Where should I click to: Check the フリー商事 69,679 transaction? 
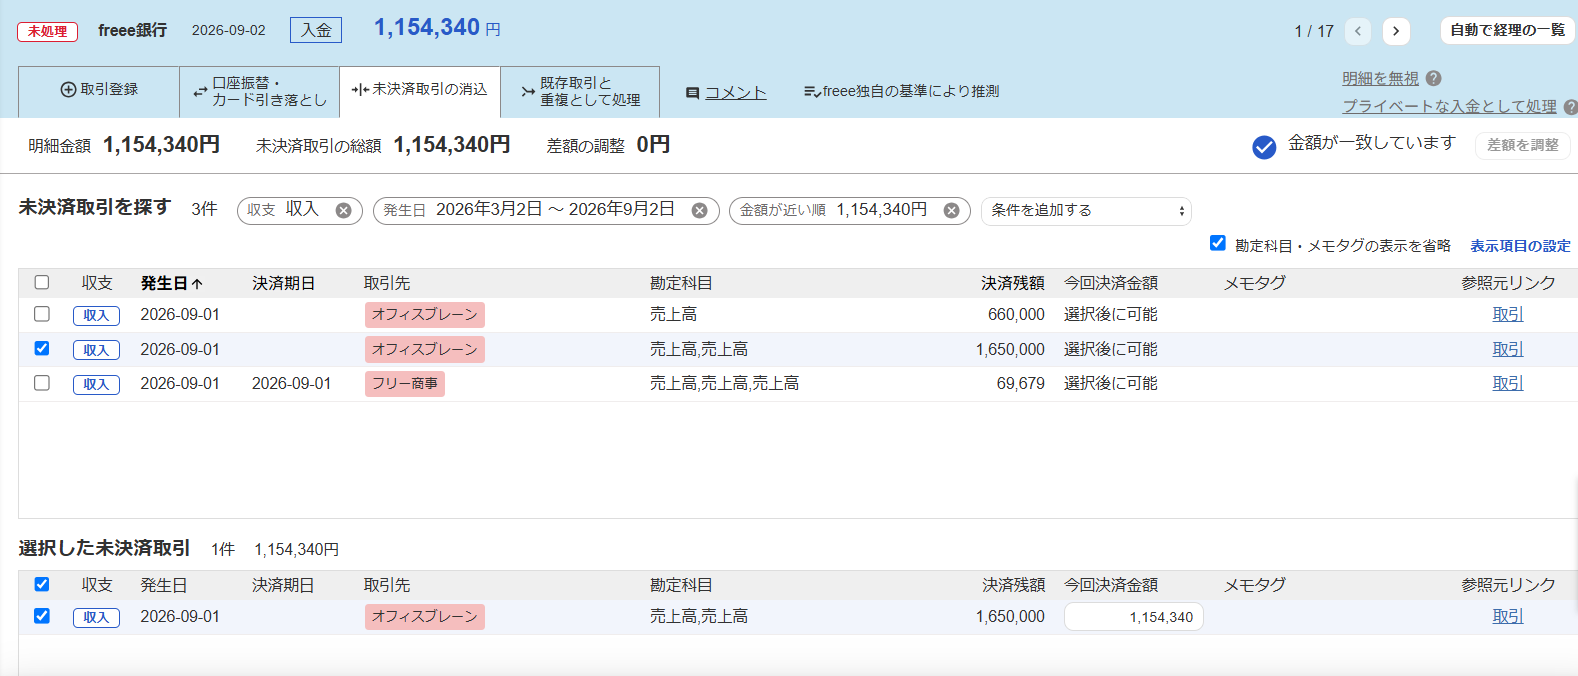pyautogui.click(x=42, y=383)
